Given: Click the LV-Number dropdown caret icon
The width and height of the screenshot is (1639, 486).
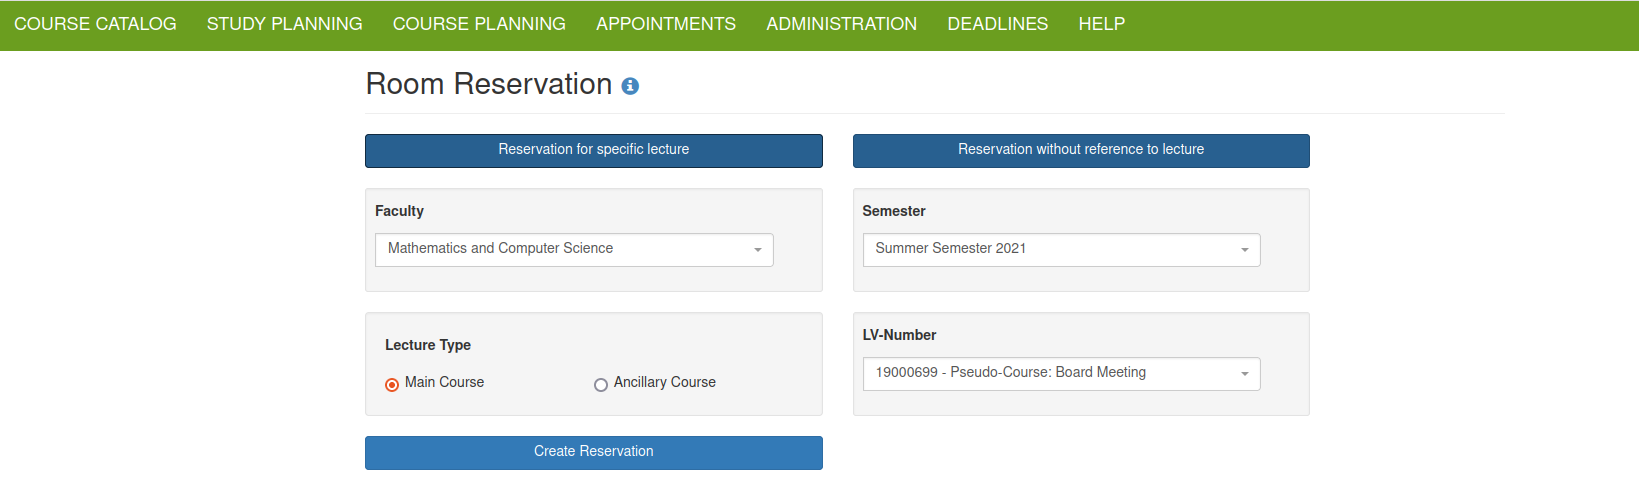Looking at the screenshot, I should point(1245,374).
